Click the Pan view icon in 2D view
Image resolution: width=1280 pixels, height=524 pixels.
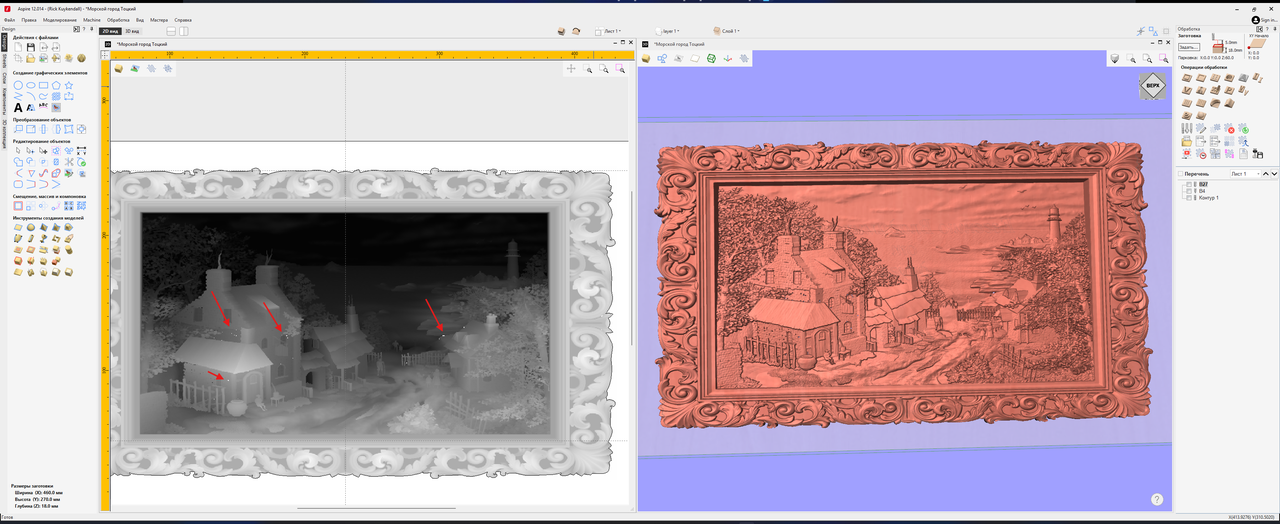coord(571,69)
